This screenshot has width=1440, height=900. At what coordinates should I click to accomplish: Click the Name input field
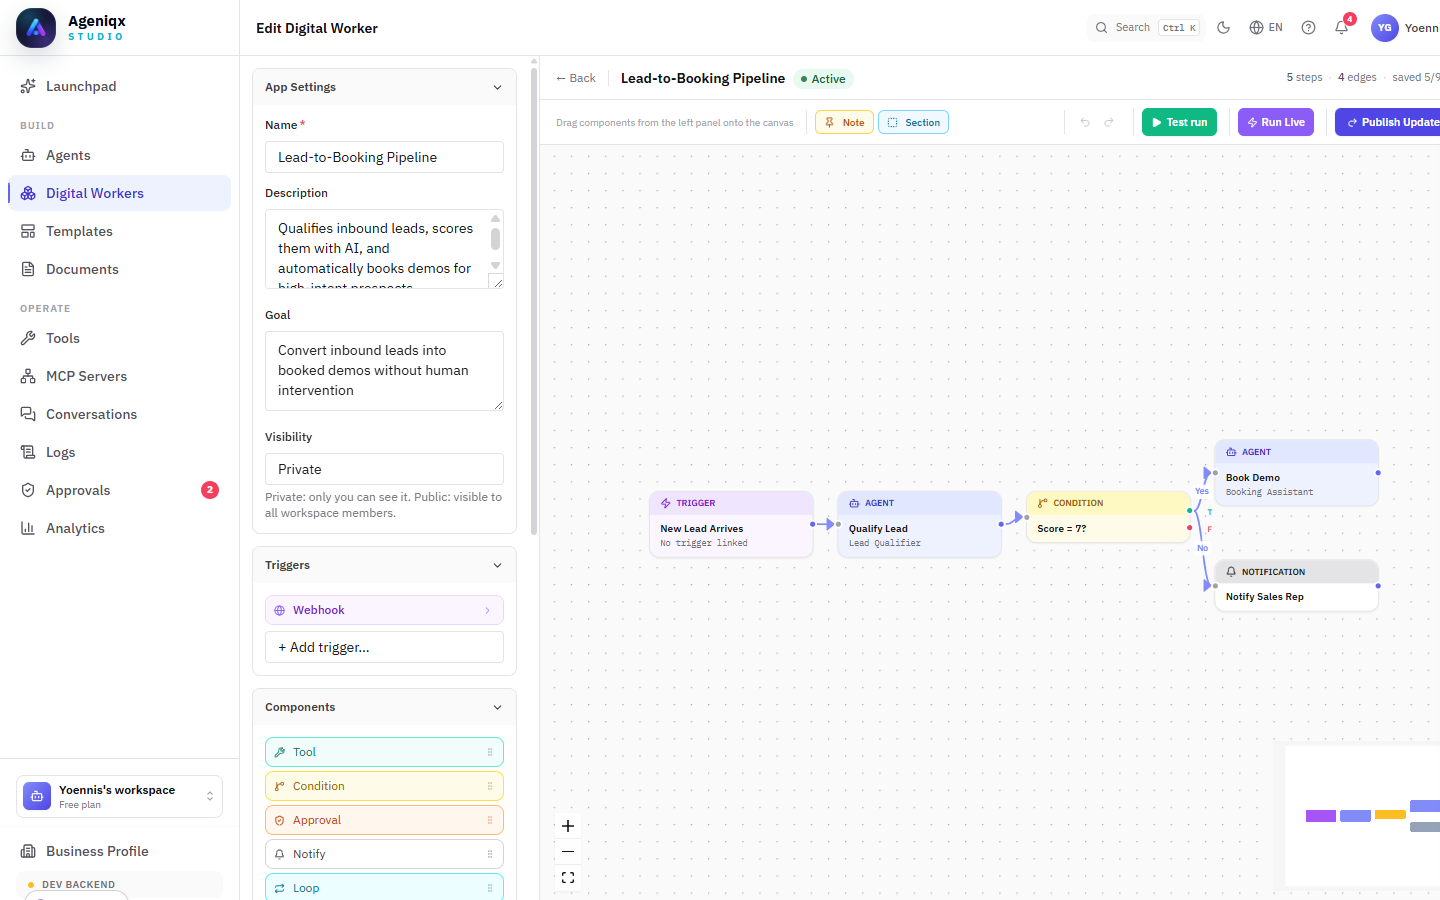pyautogui.click(x=384, y=157)
